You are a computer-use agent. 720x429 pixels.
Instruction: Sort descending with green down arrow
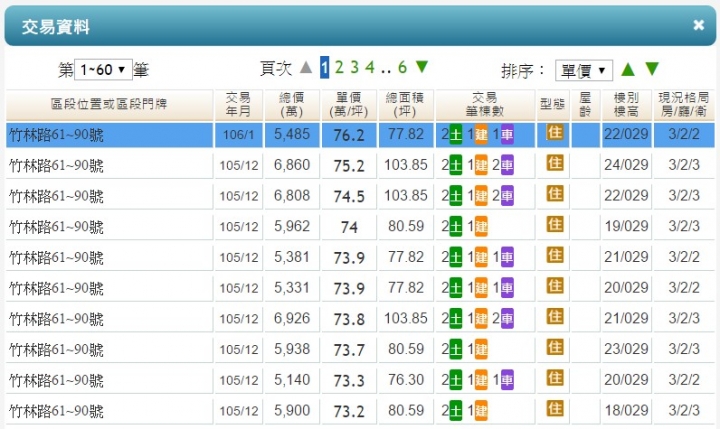pyautogui.click(x=652, y=69)
